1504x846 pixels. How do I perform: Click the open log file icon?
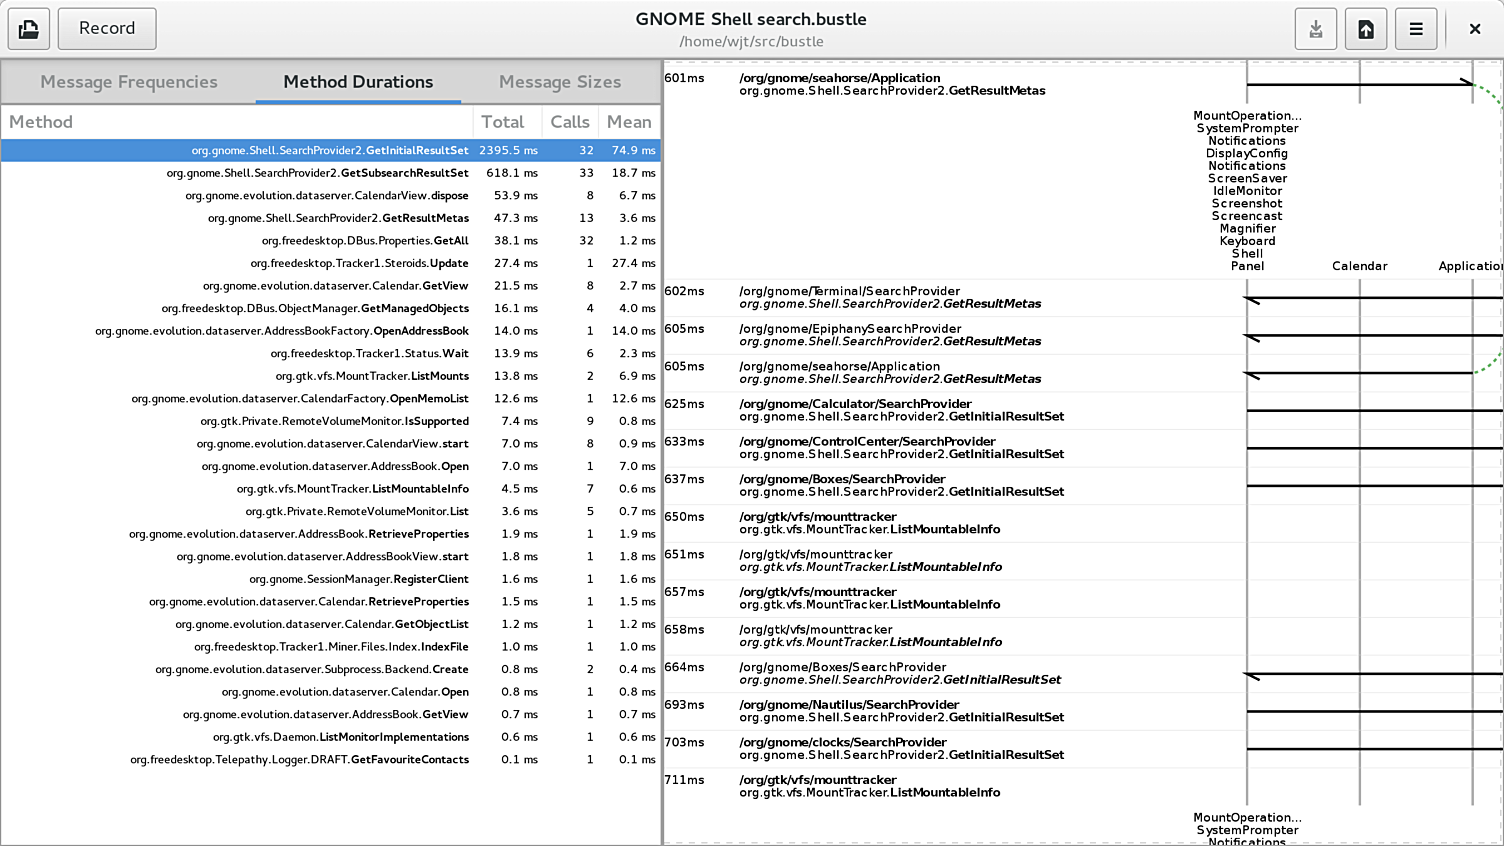[x=29, y=28]
